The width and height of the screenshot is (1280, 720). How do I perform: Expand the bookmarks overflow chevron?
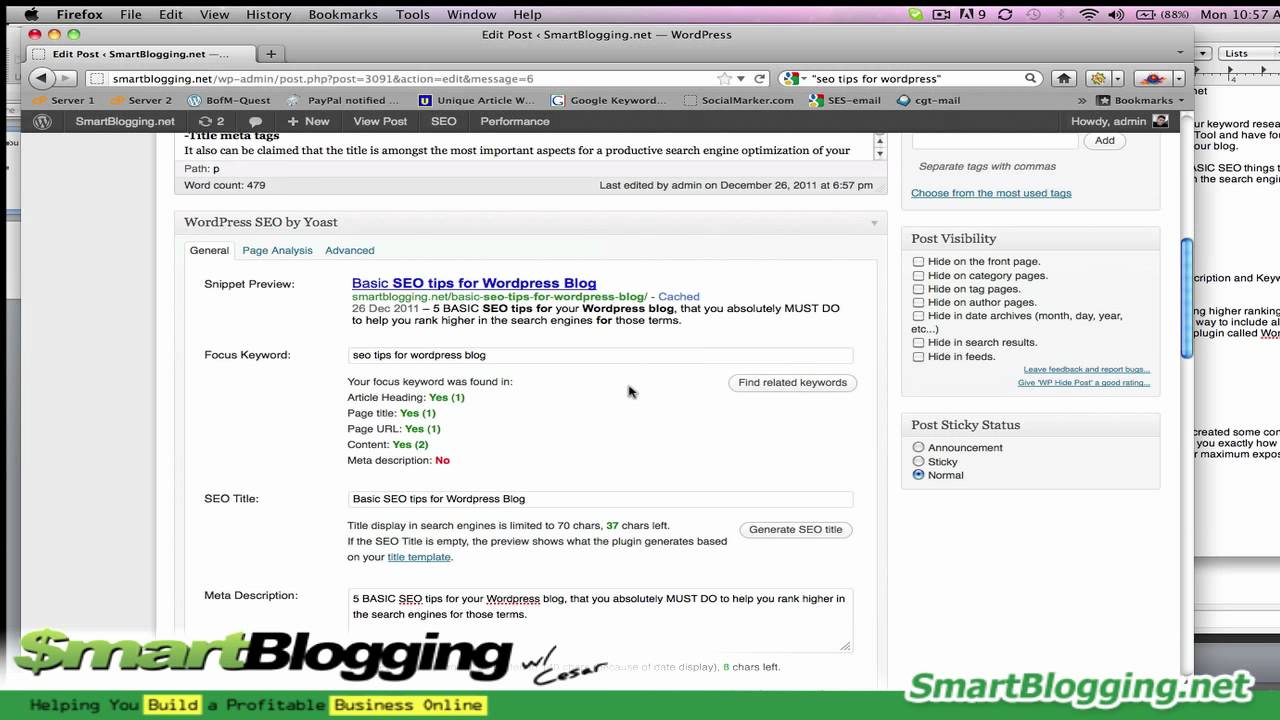click(1082, 100)
